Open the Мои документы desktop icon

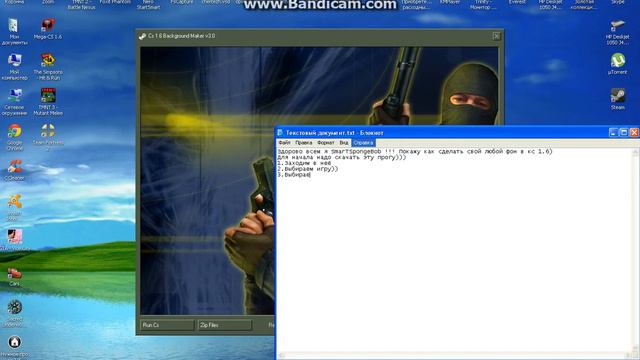(14, 31)
